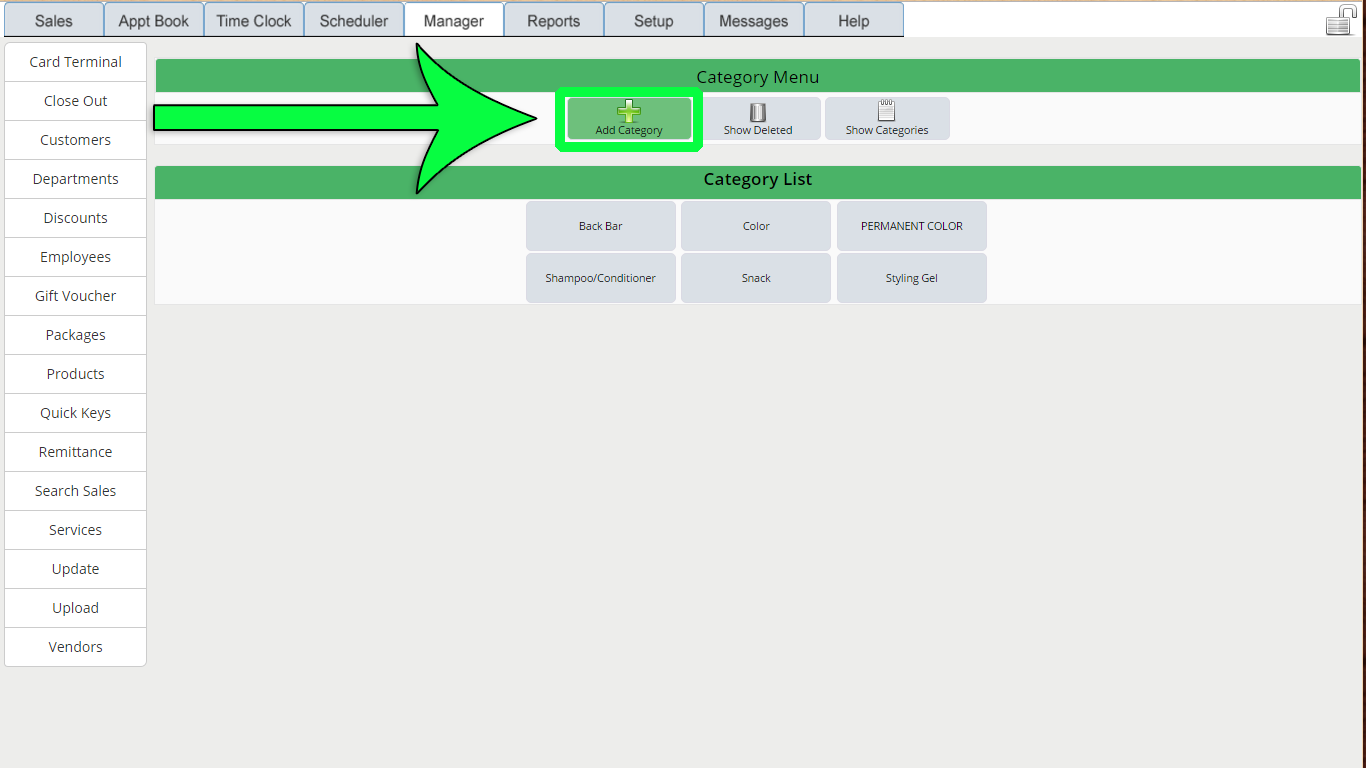
Task: Open Customers from the sidebar
Action: (x=76, y=140)
